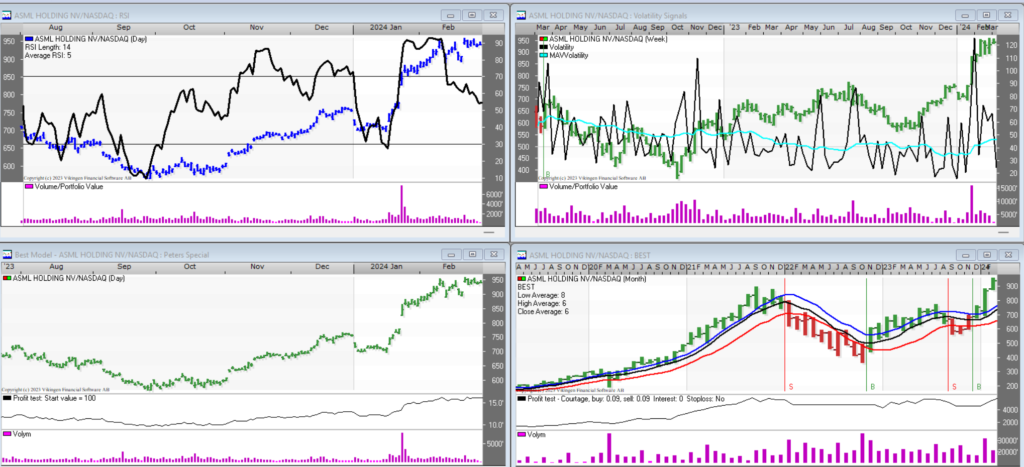
Task: Click magenta Volume/Portfolio Value swatch in RSI window
Action: (x=28, y=187)
